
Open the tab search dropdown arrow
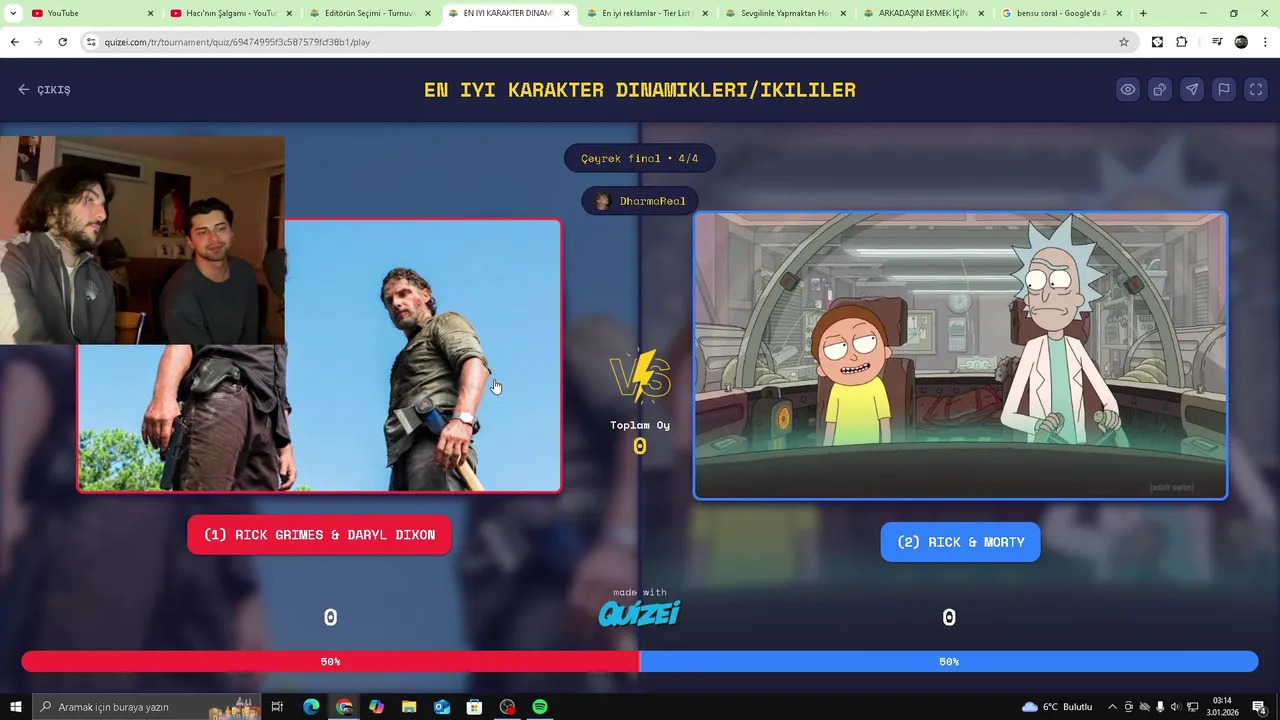(x=14, y=13)
